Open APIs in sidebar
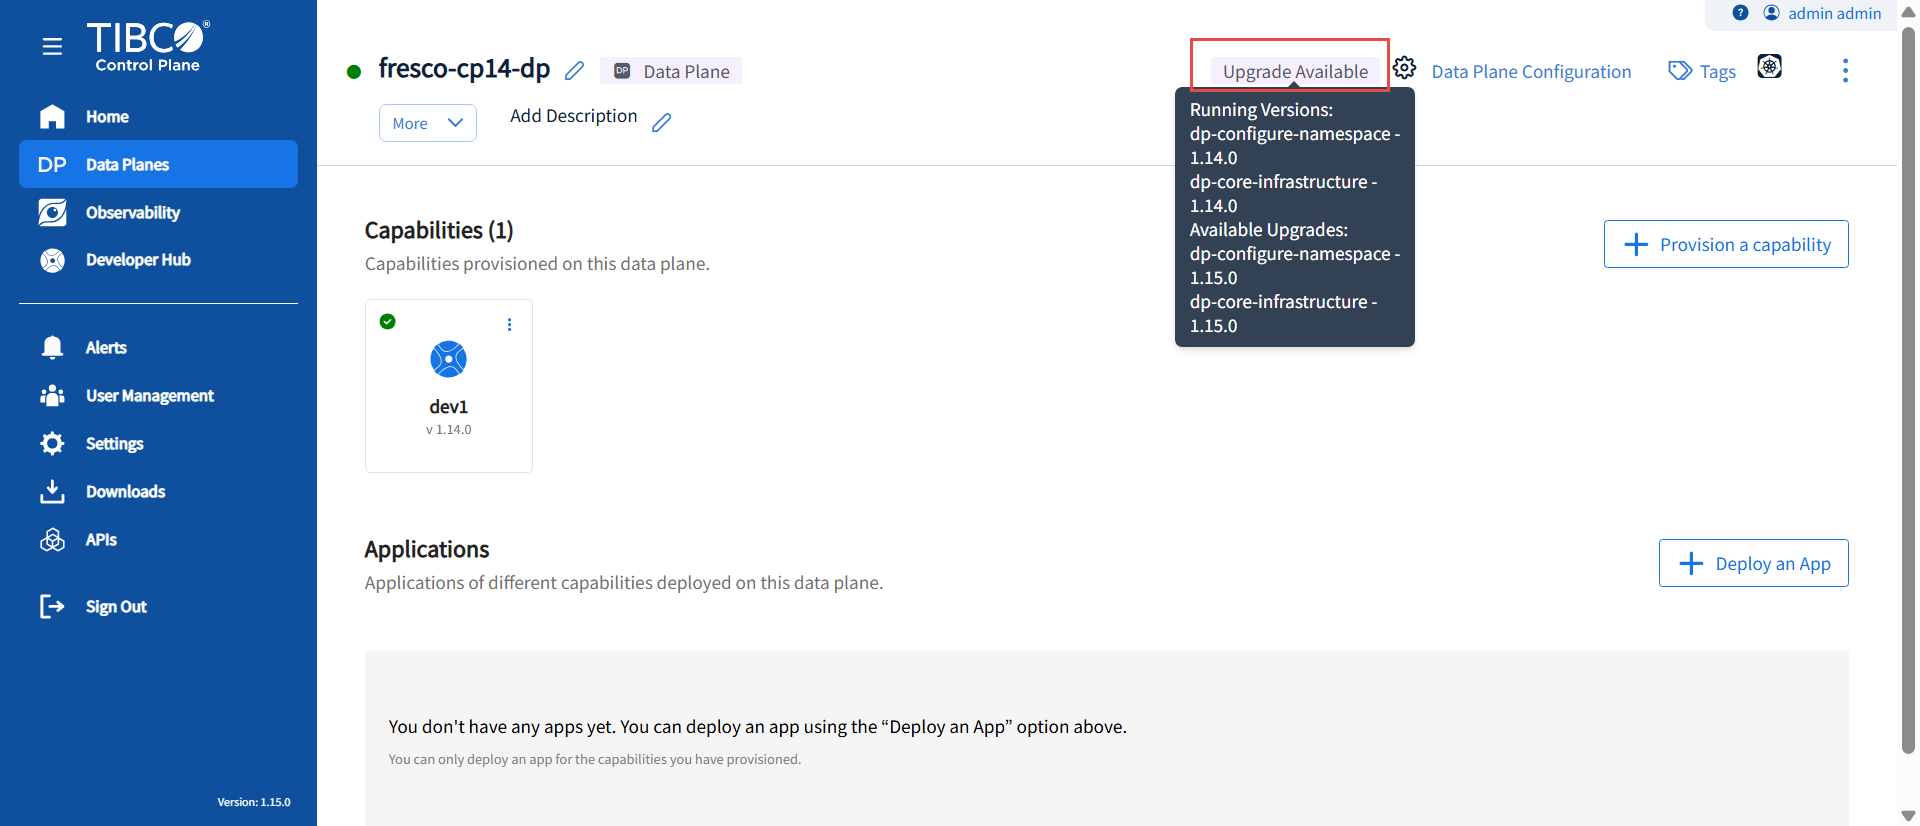Viewport: 1920px width, 826px height. tap(158, 539)
